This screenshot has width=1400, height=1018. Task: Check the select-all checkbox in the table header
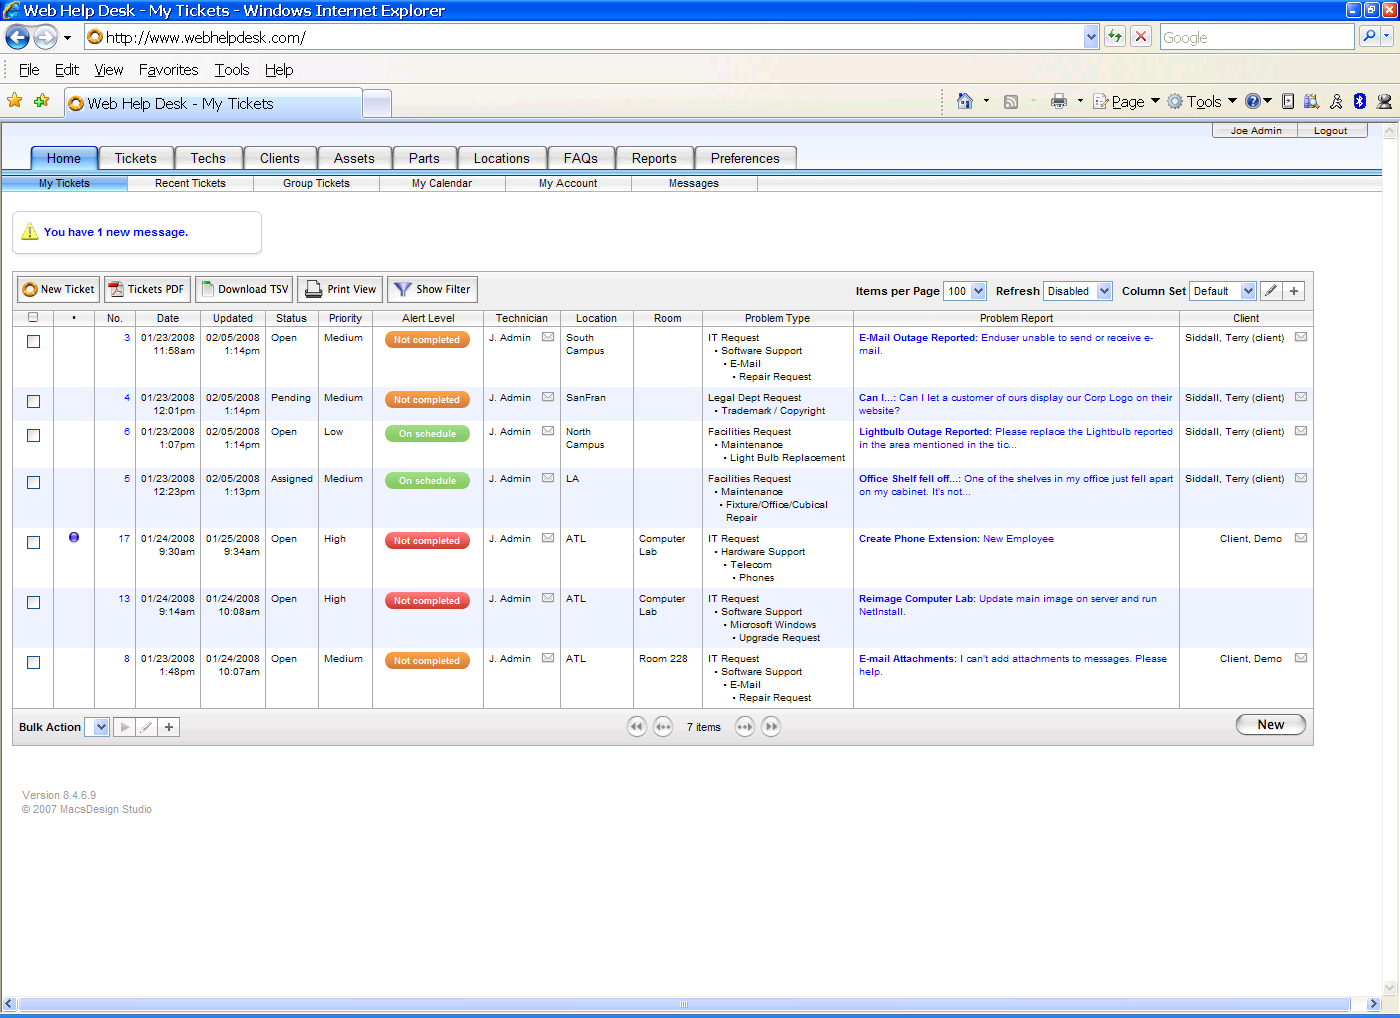click(x=33, y=318)
